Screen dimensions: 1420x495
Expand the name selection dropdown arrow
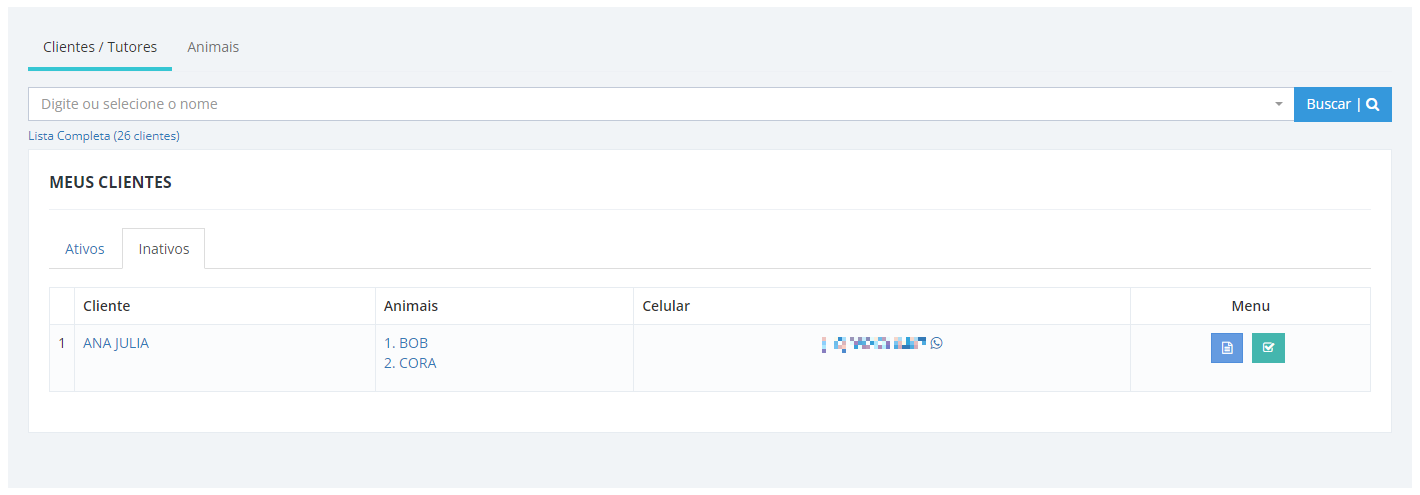[x=1278, y=104]
